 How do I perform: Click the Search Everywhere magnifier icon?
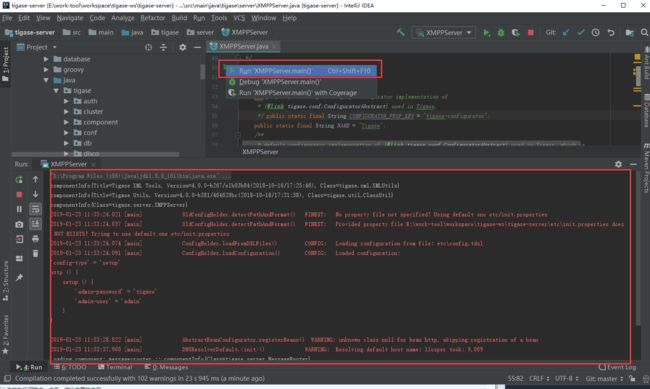(644, 32)
